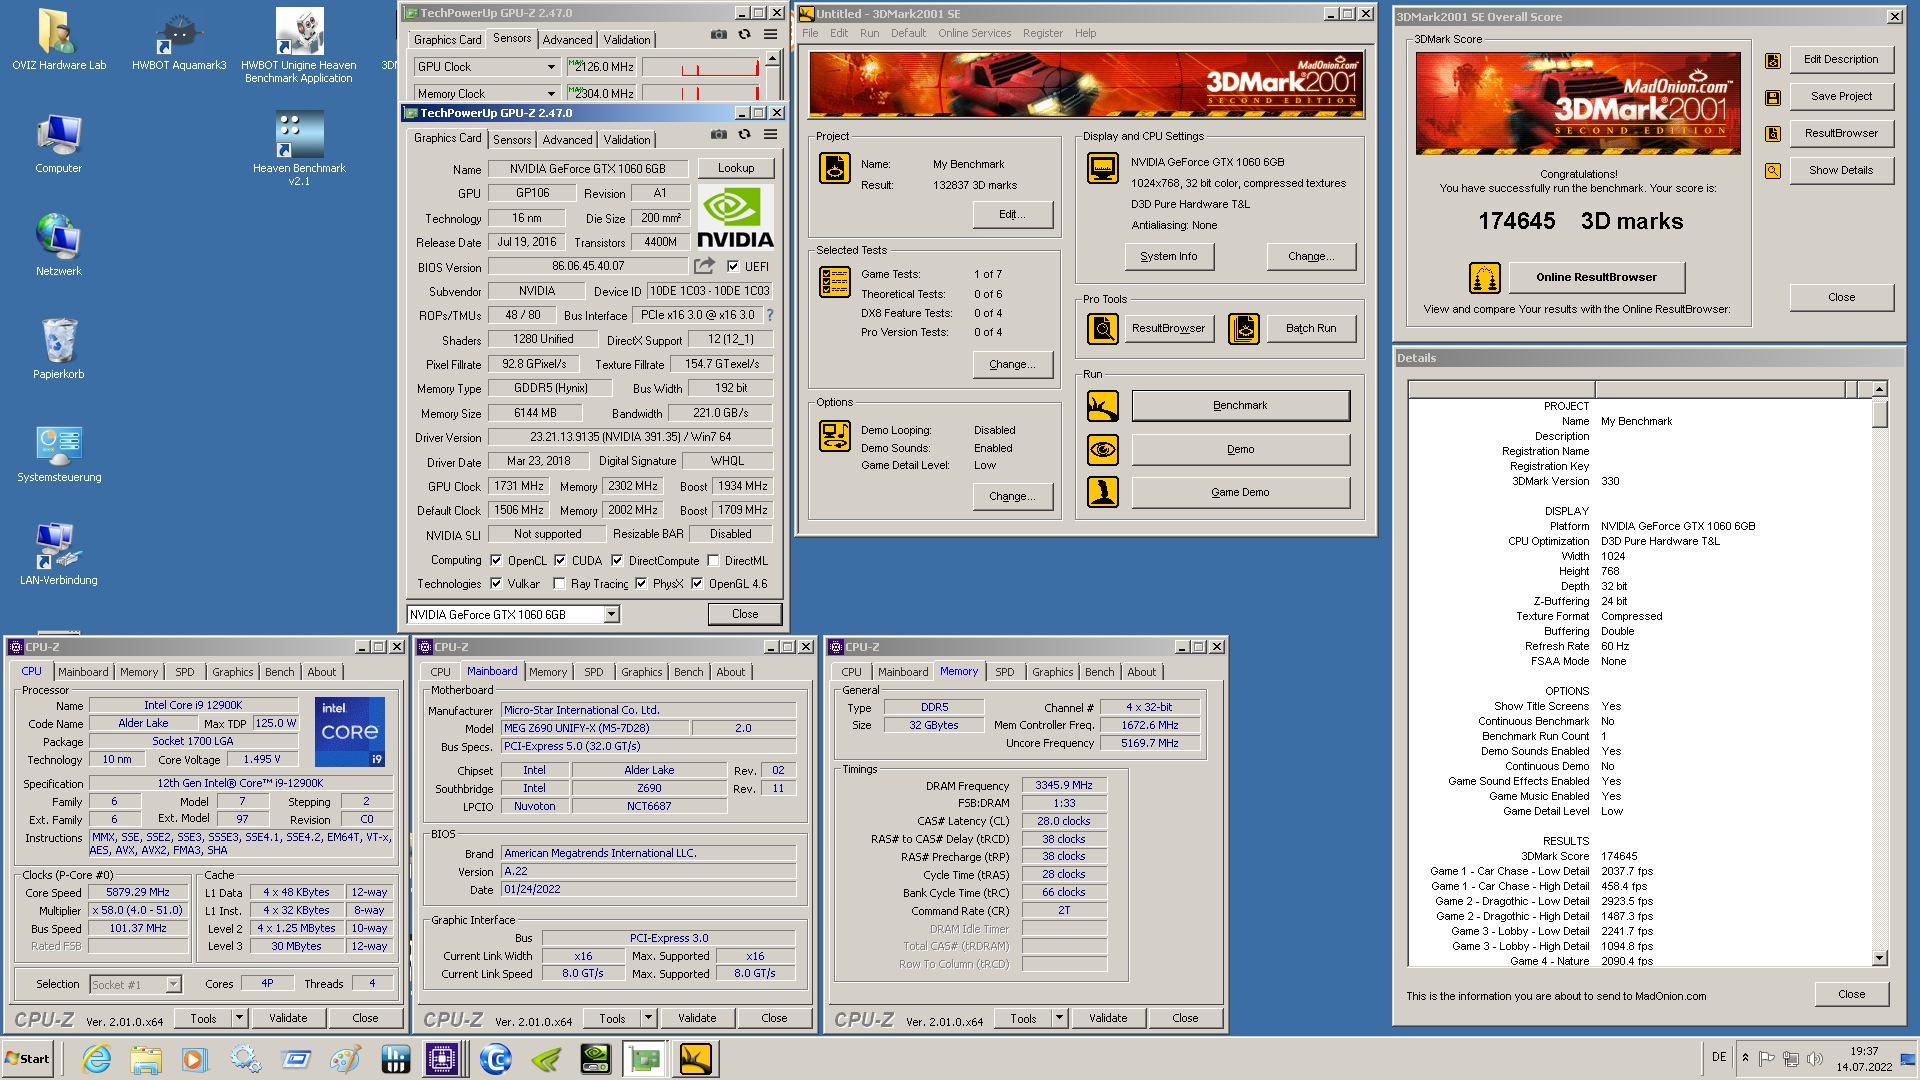The width and height of the screenshot is (1920, 1080).
Task: Toggle PhysX checkbox
Action: click(x=641, y=584)
